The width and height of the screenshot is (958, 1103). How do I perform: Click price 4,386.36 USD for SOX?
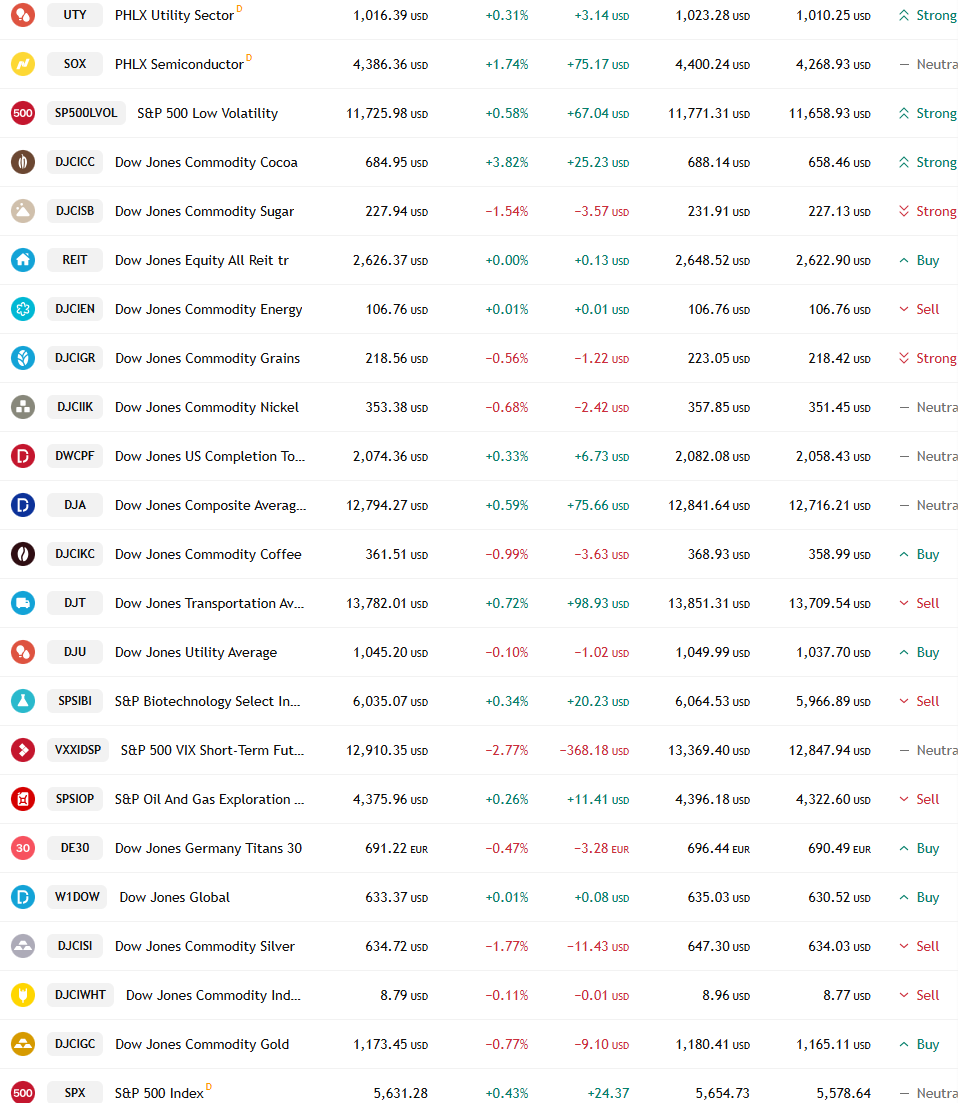(x=390, y=64)
